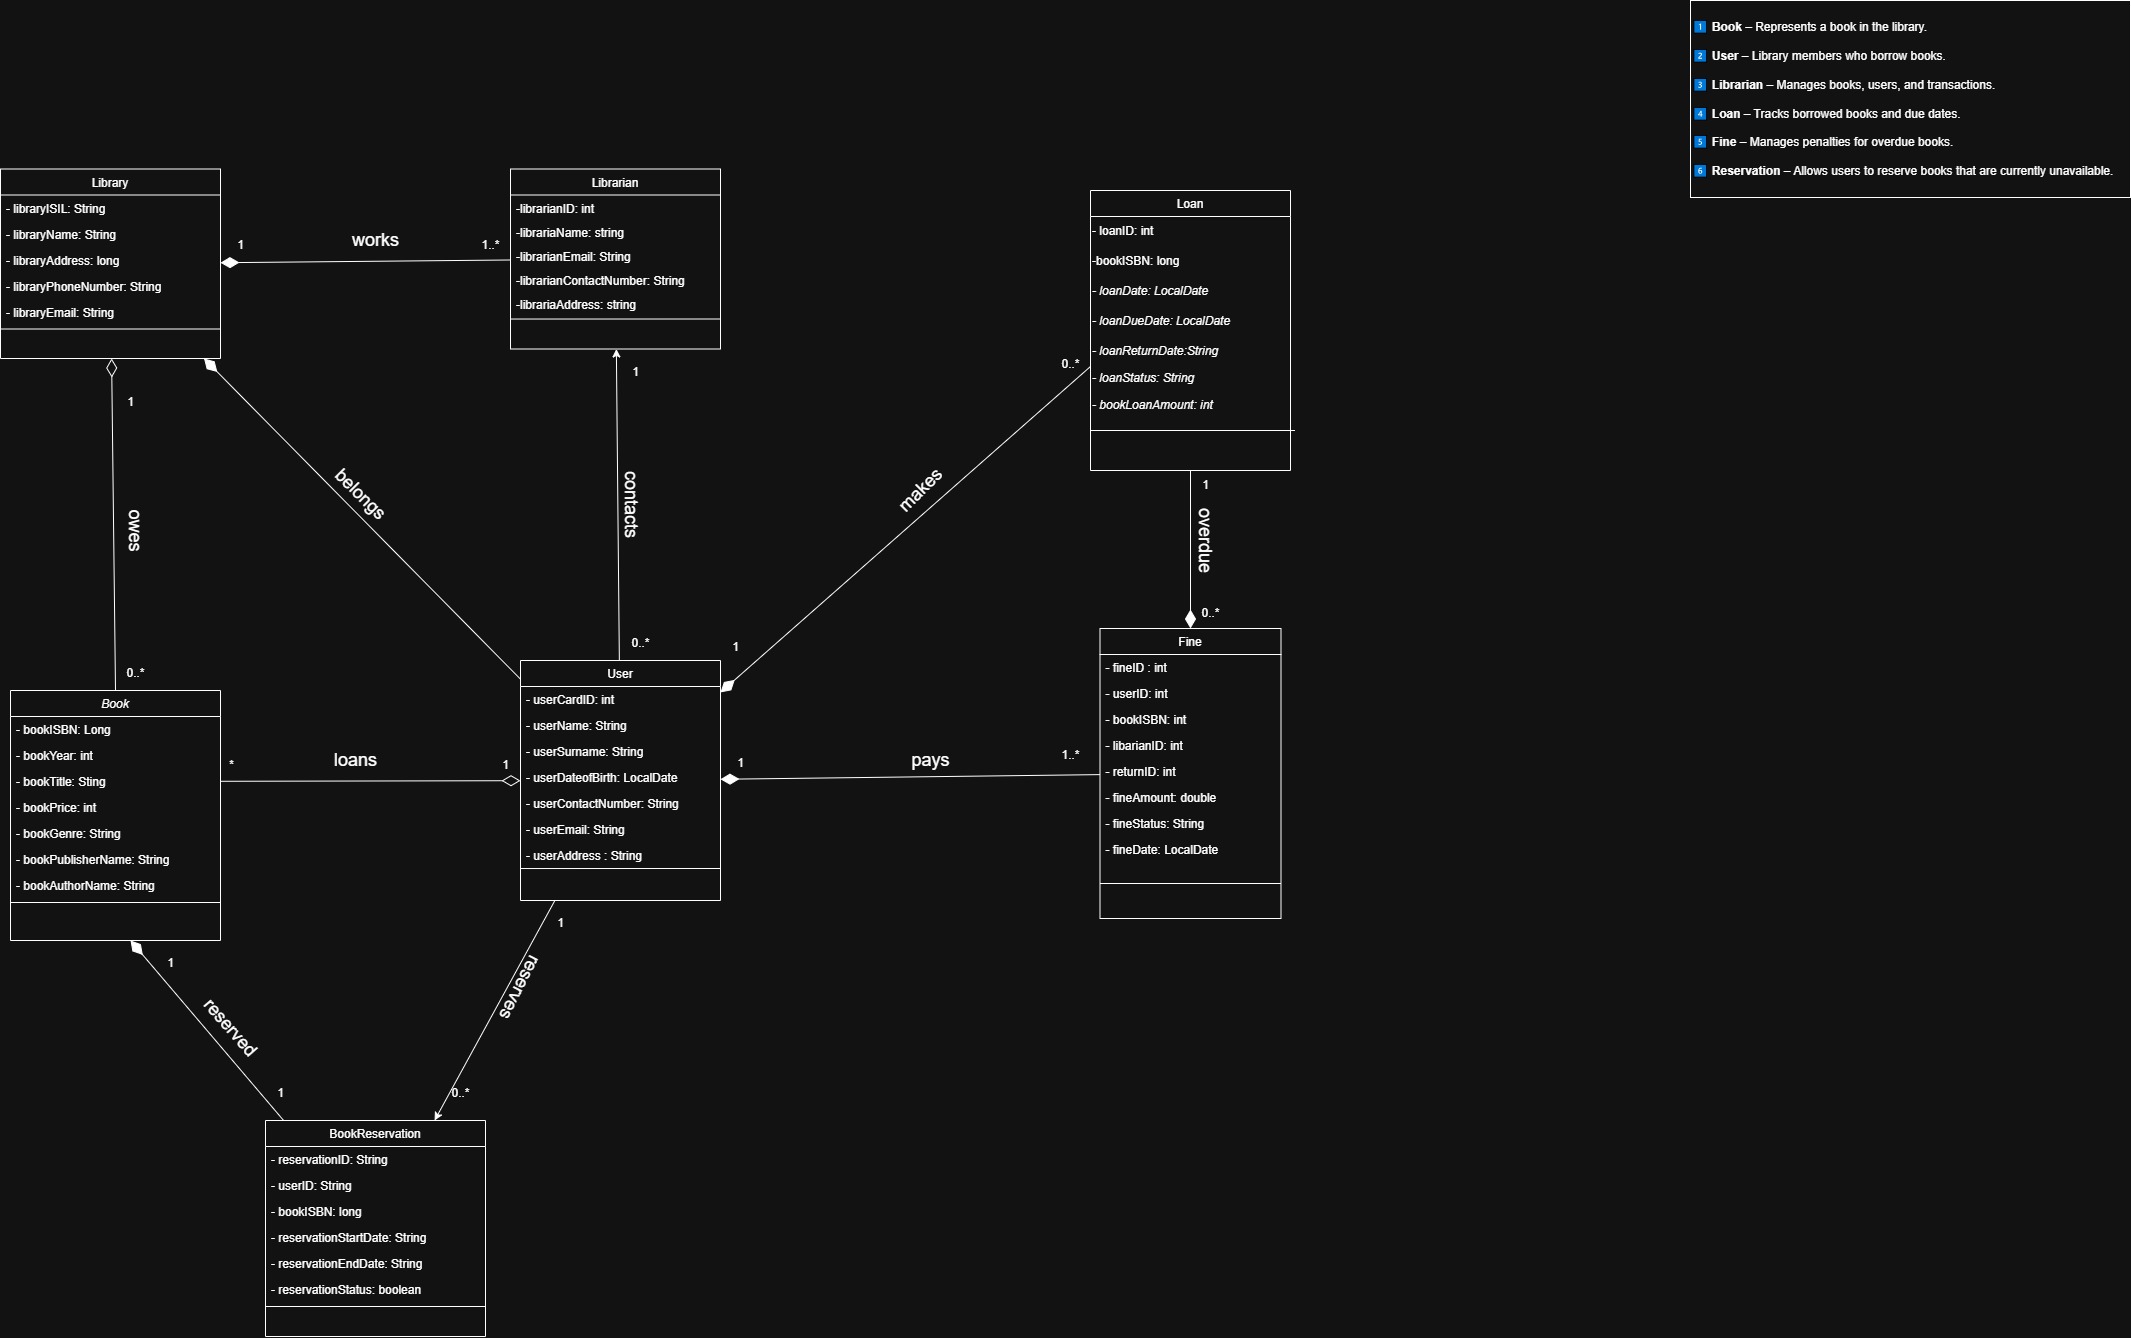Click the blue badge 2 beside User legend entry
The width and height of the screenshot is (2131, 1338).
tap(1699, 56)
